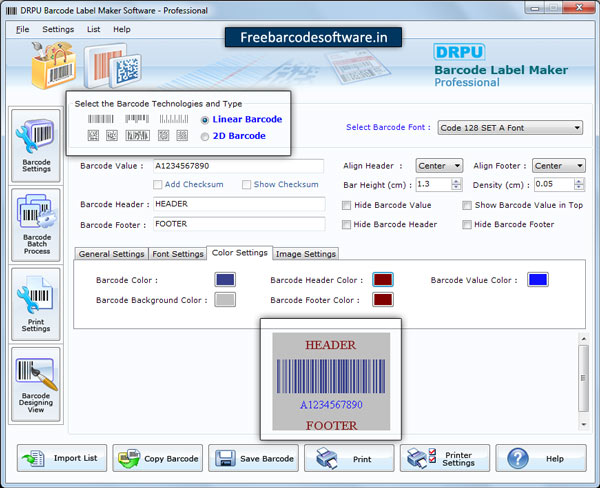Pick the Barcode Header Color swatch
This screenshot has width=600, height=488.
(383, 280)
